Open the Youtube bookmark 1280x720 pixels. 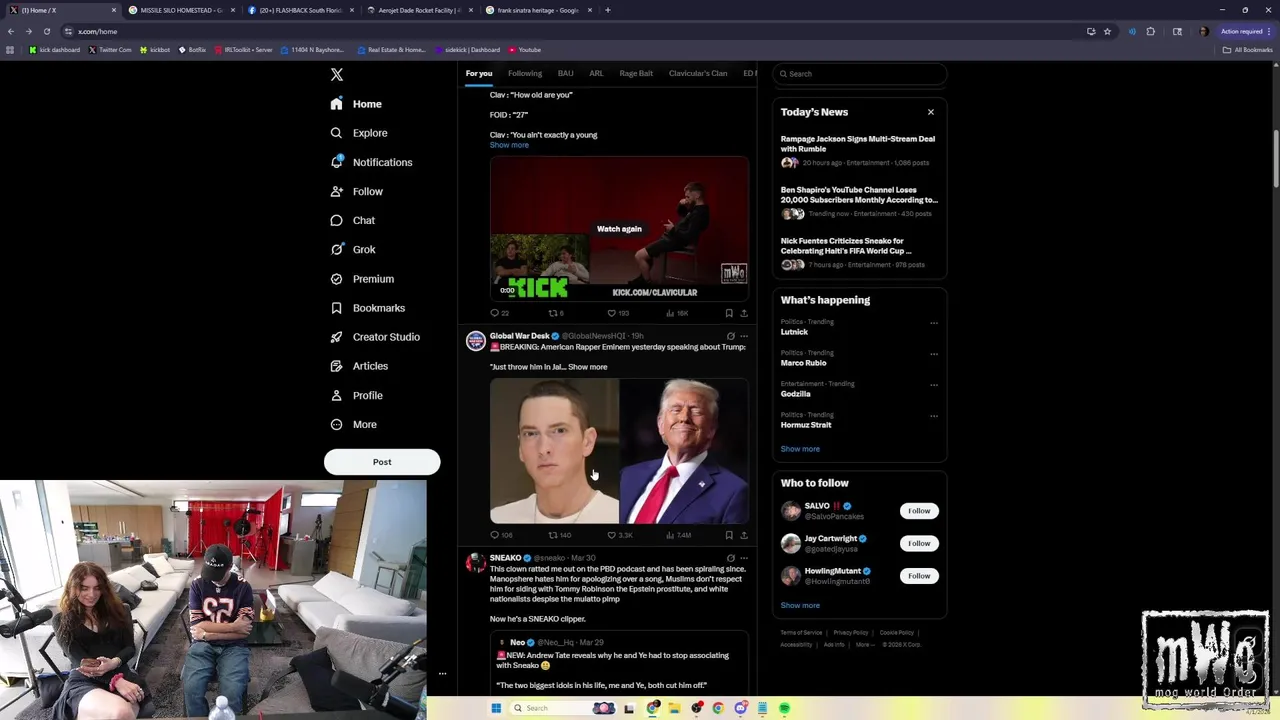(525, 50)
